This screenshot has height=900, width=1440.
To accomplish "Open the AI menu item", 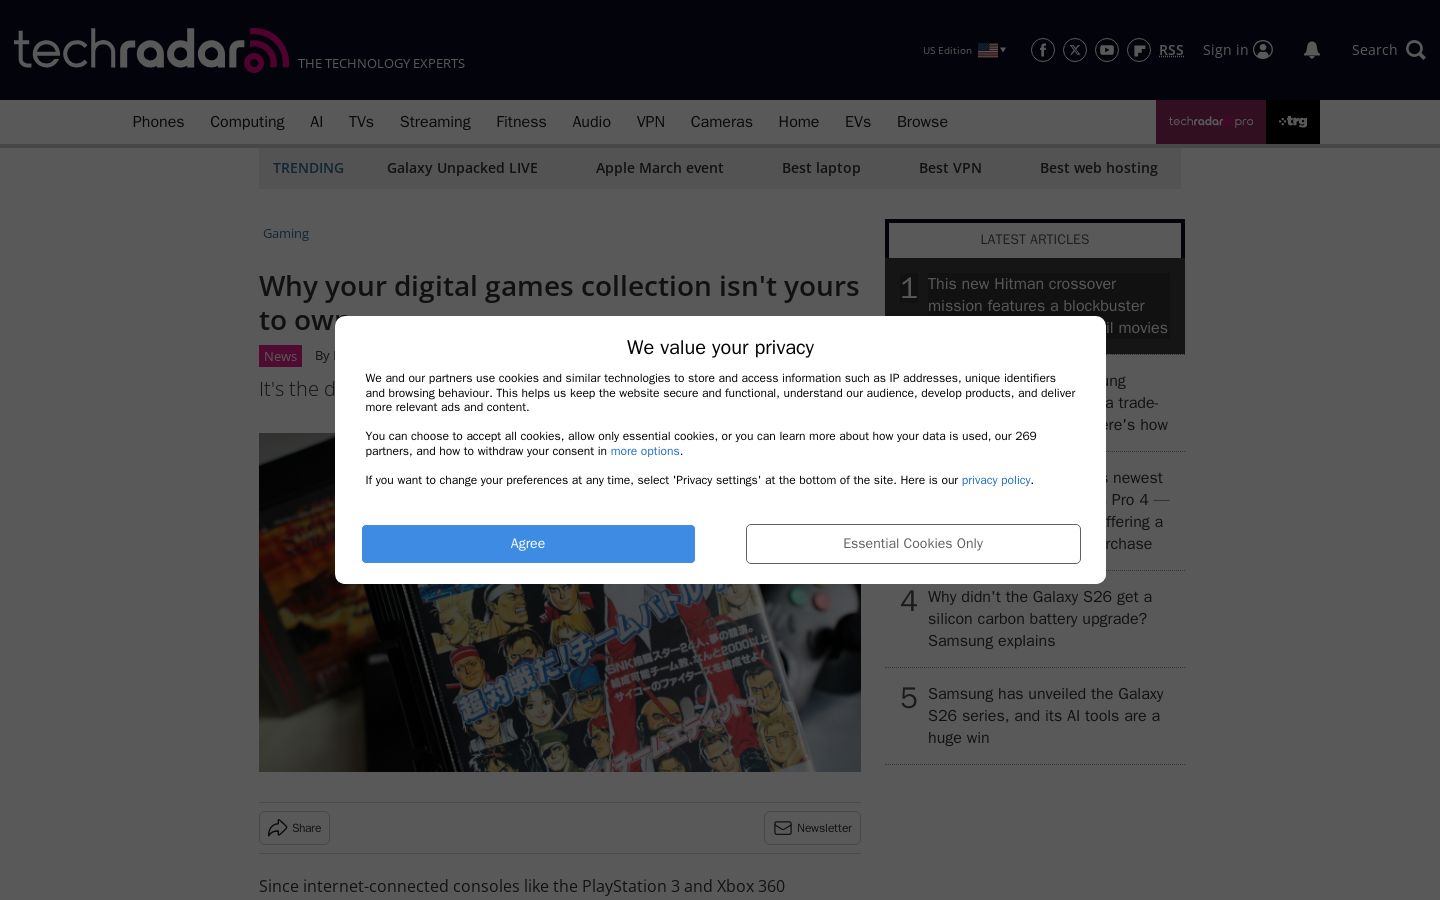I will tap(317, 122).
